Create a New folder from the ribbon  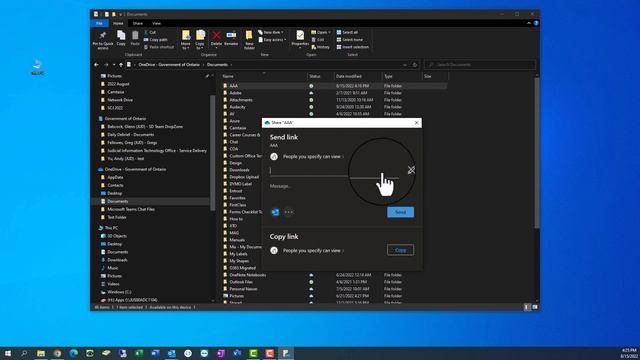249,40
